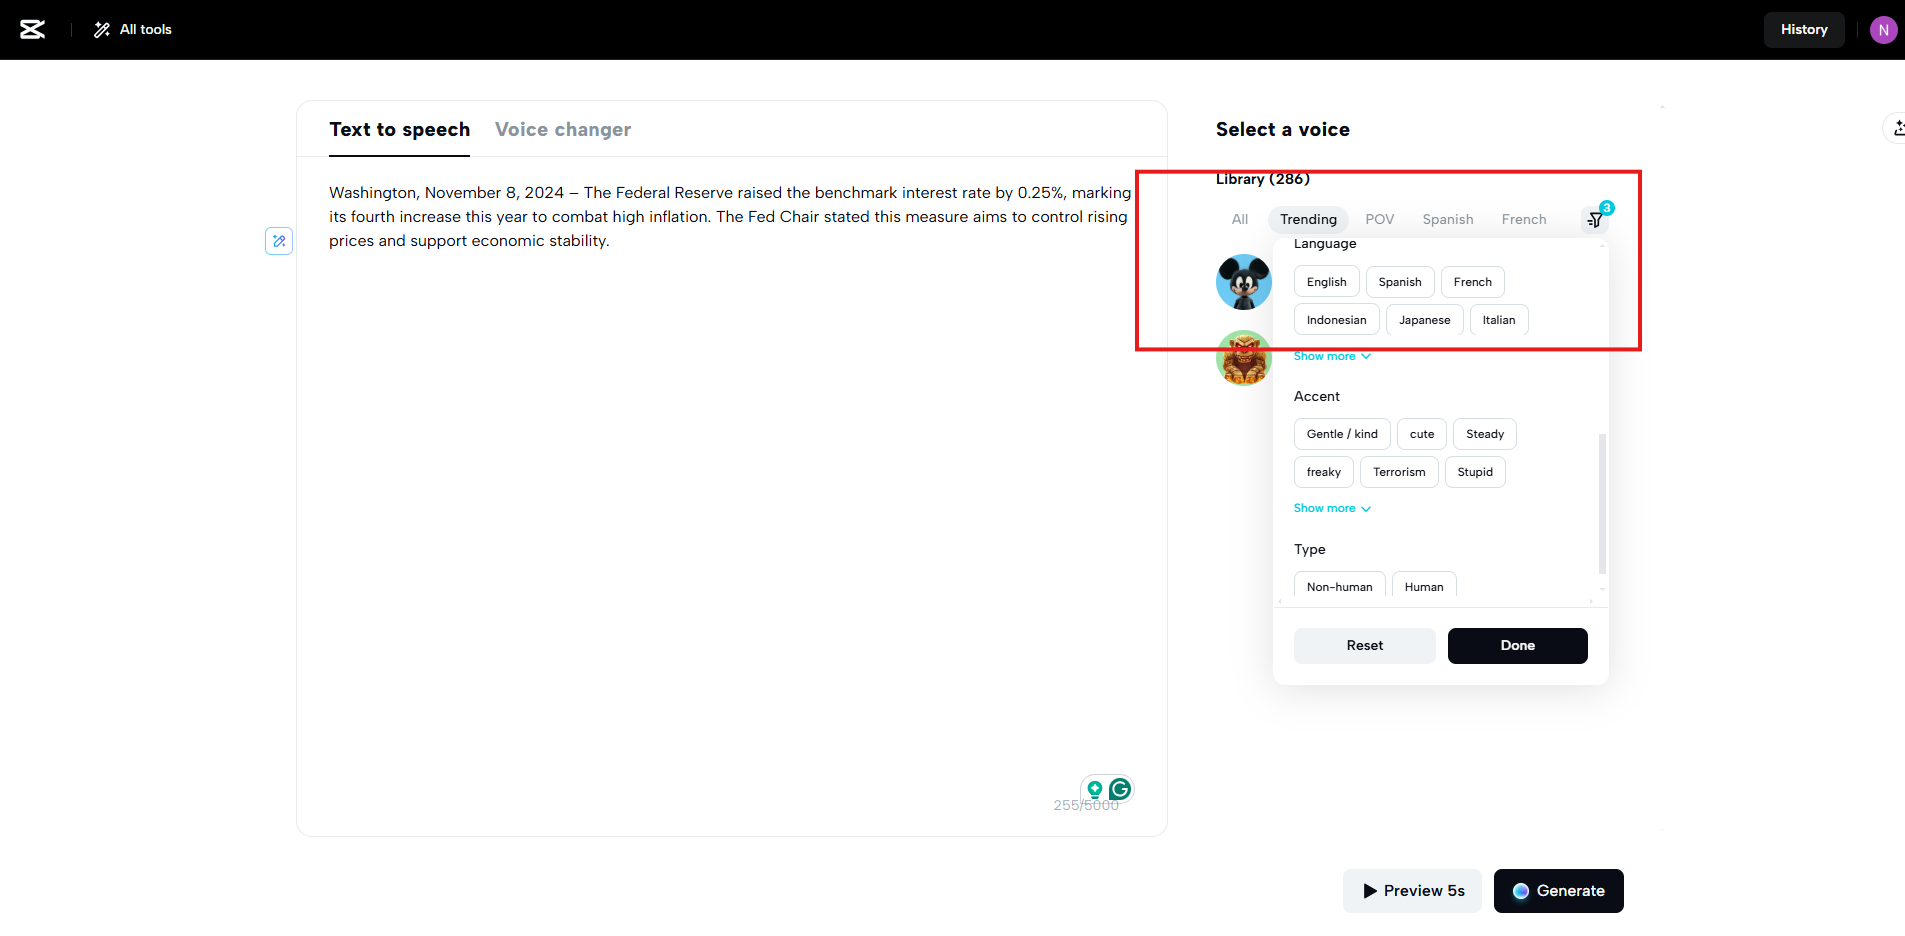
Task: Toggle the Non-human type chip
Action: tap(1340, 586)
